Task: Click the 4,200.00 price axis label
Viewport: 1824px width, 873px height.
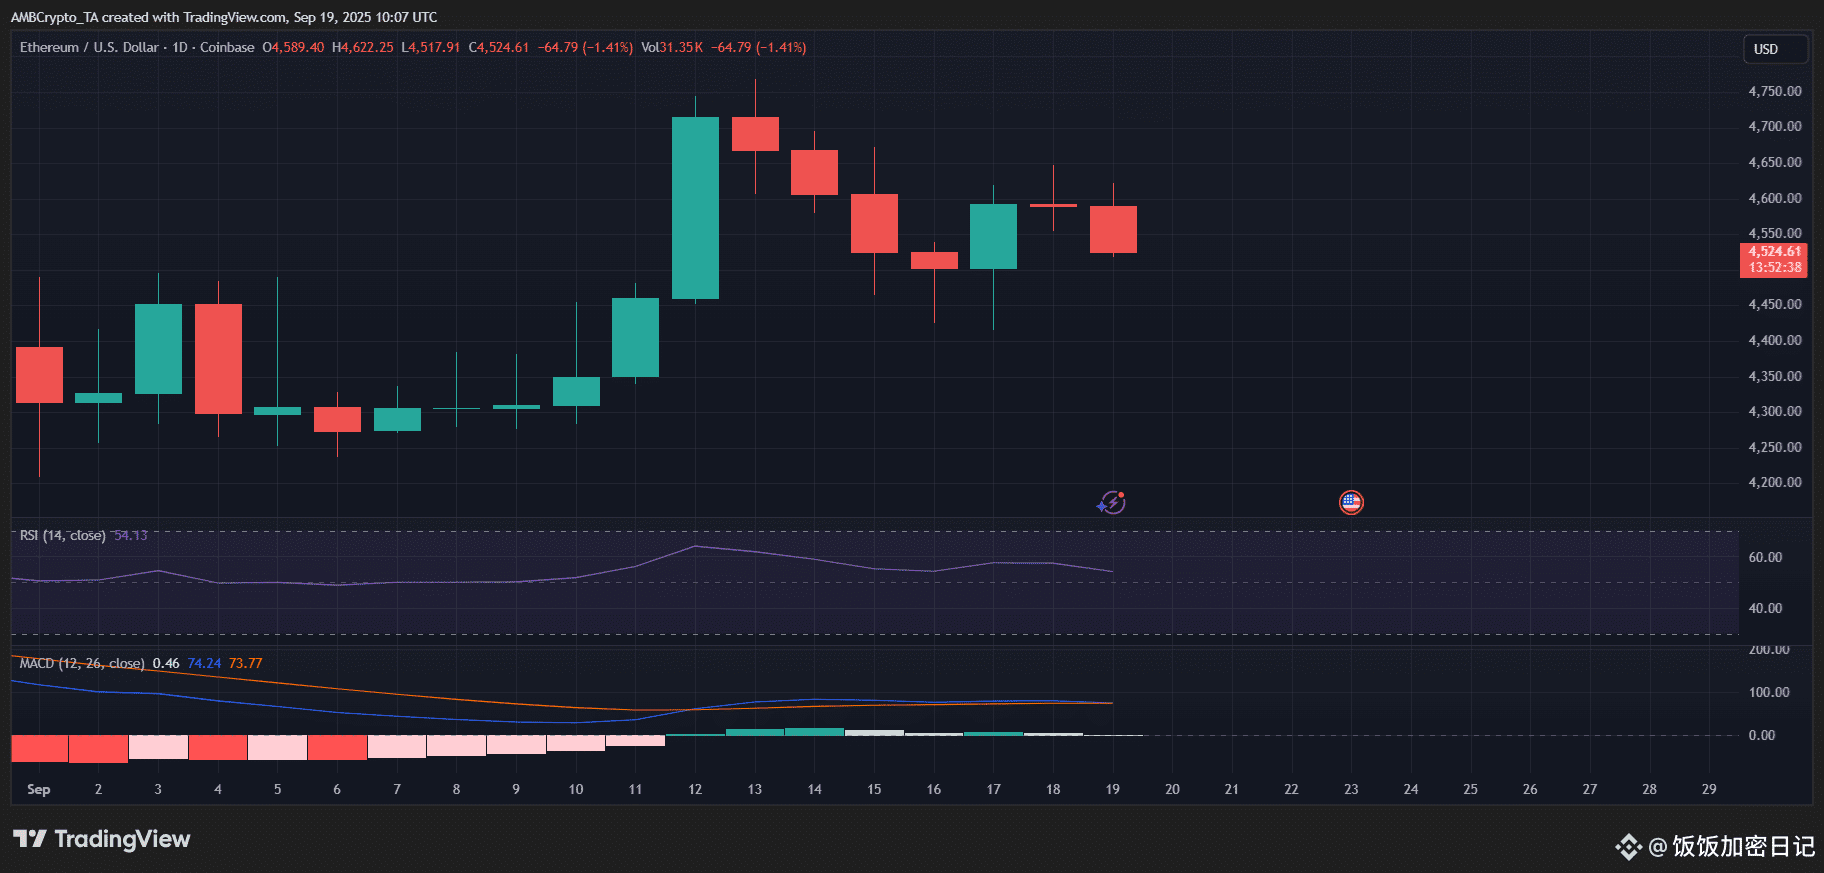Action: 1775,482
